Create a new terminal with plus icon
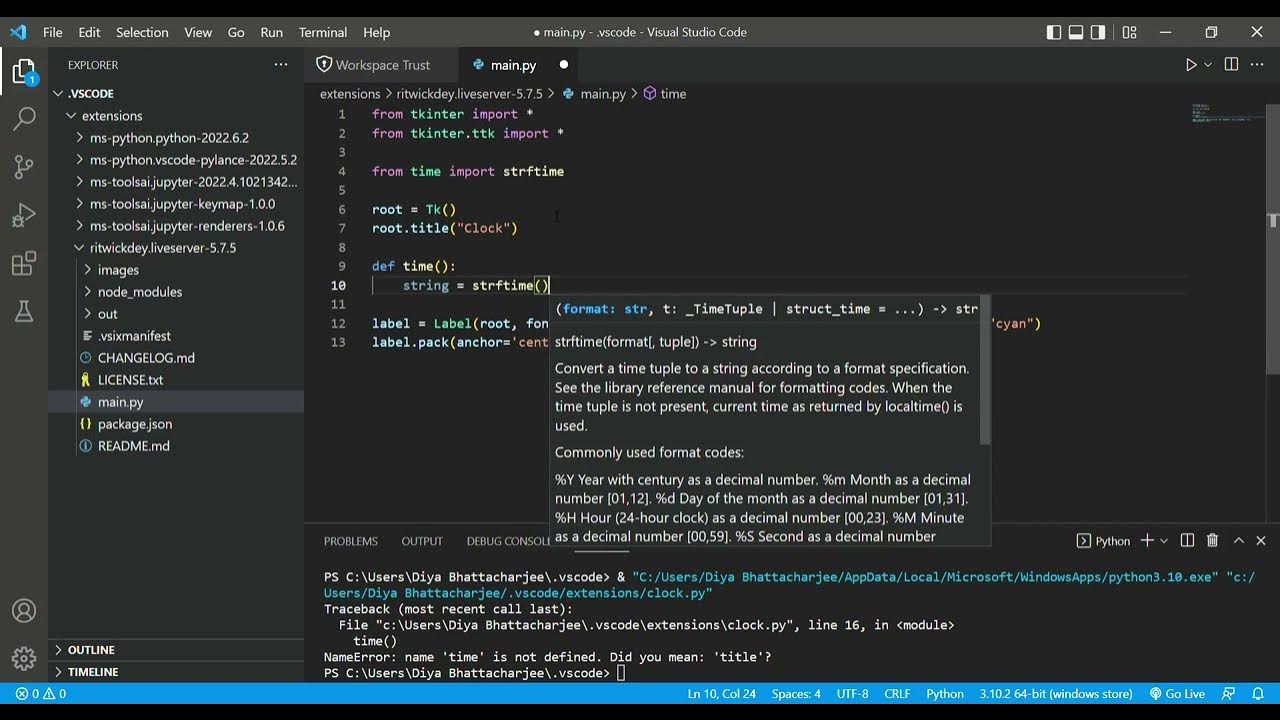The width and height of the screenshot is (1280, 720). click(1147, 541)
